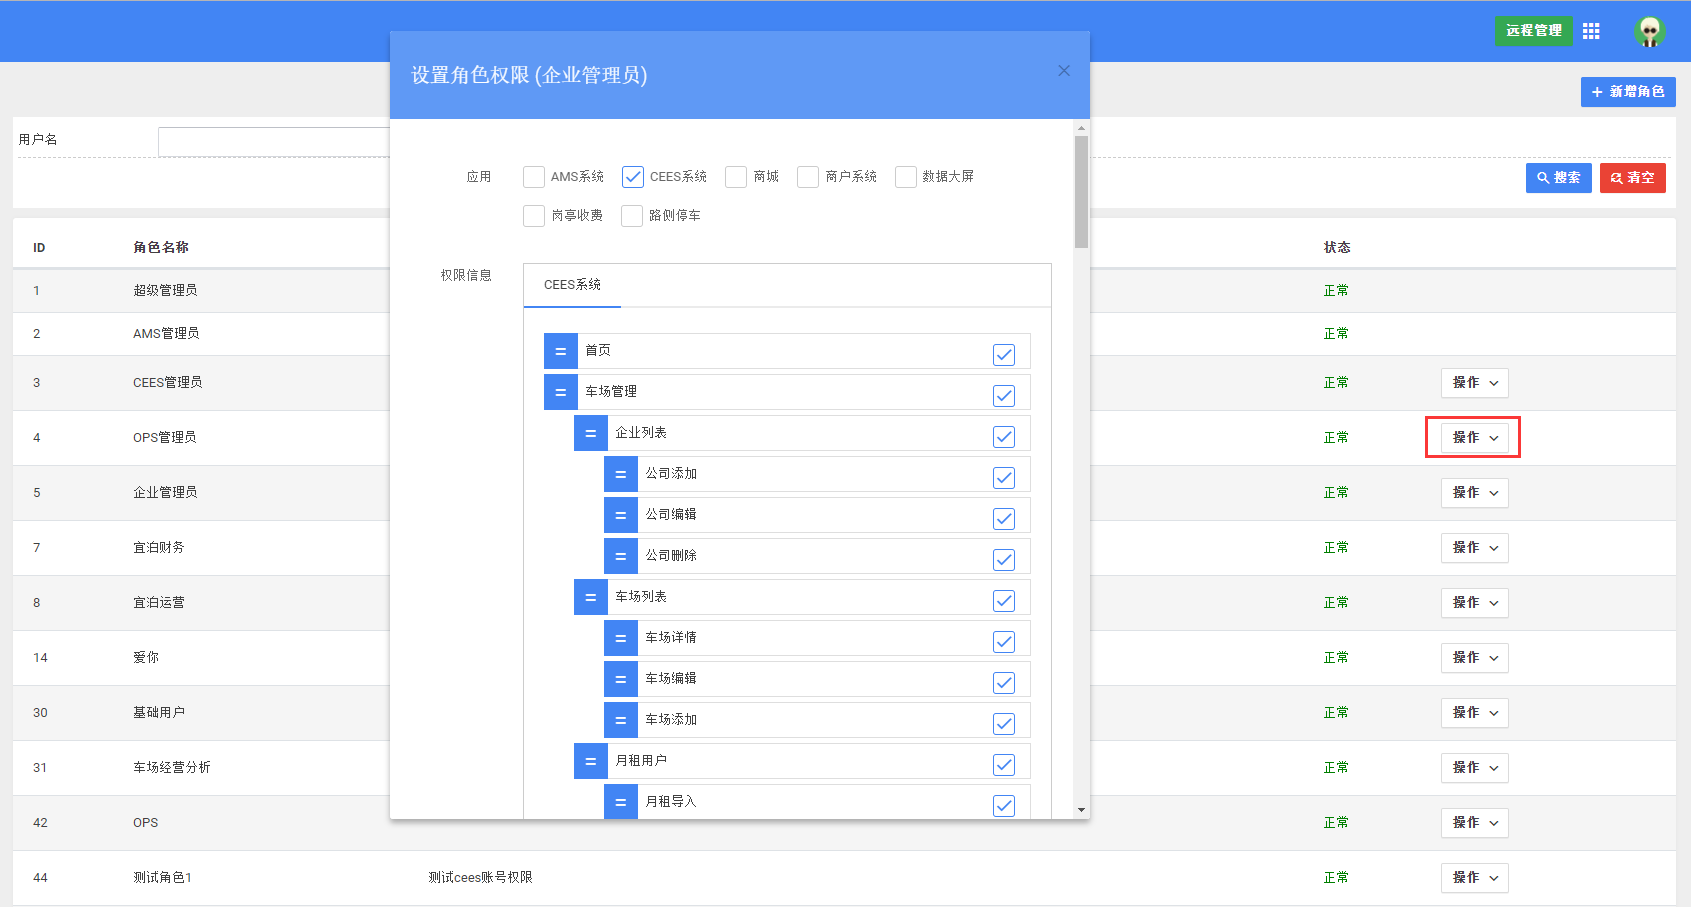Click the red 清空 button
Viewport: 1691px width, 907px height.
pos(1633,178)
